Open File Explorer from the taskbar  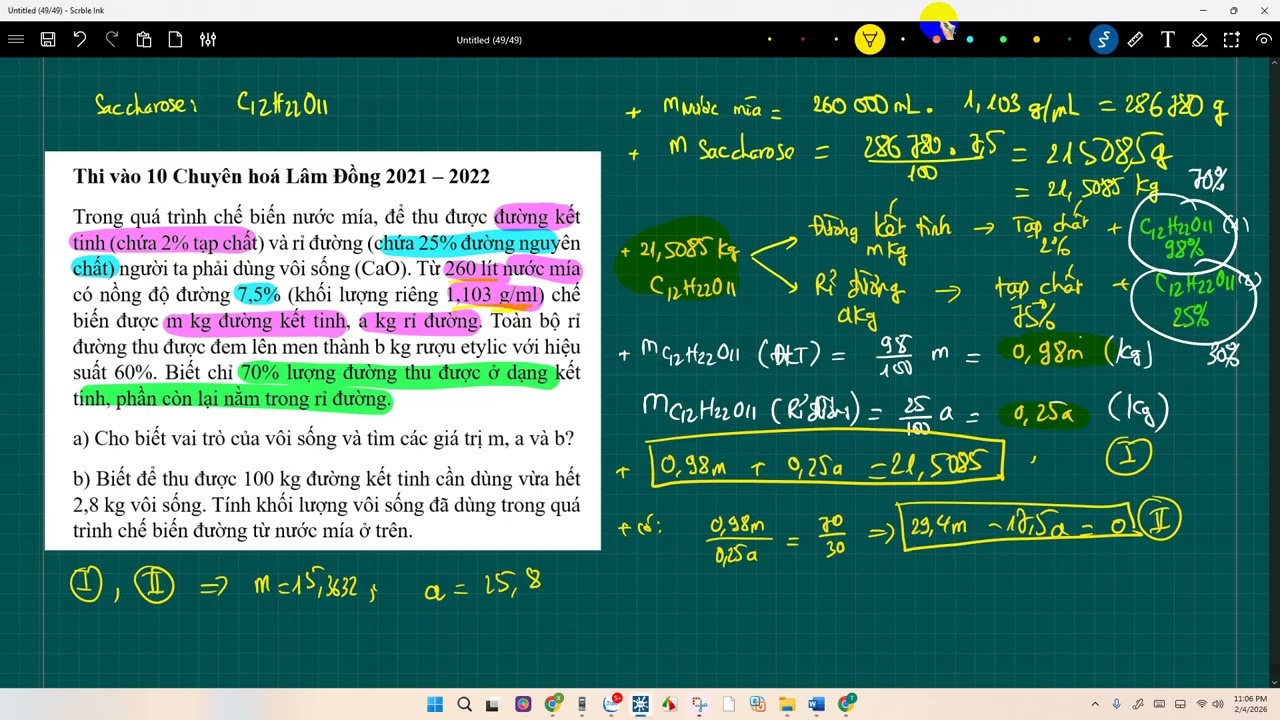pyautogui.click(x=787, y=704)
